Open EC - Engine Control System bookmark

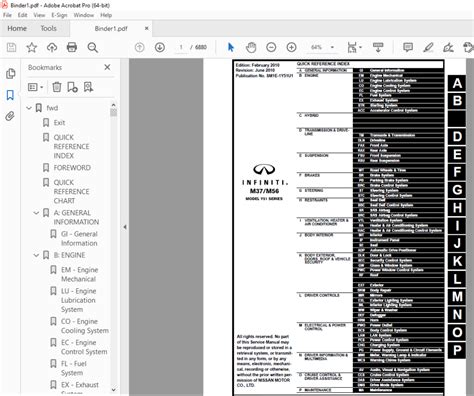click(84, 347)
